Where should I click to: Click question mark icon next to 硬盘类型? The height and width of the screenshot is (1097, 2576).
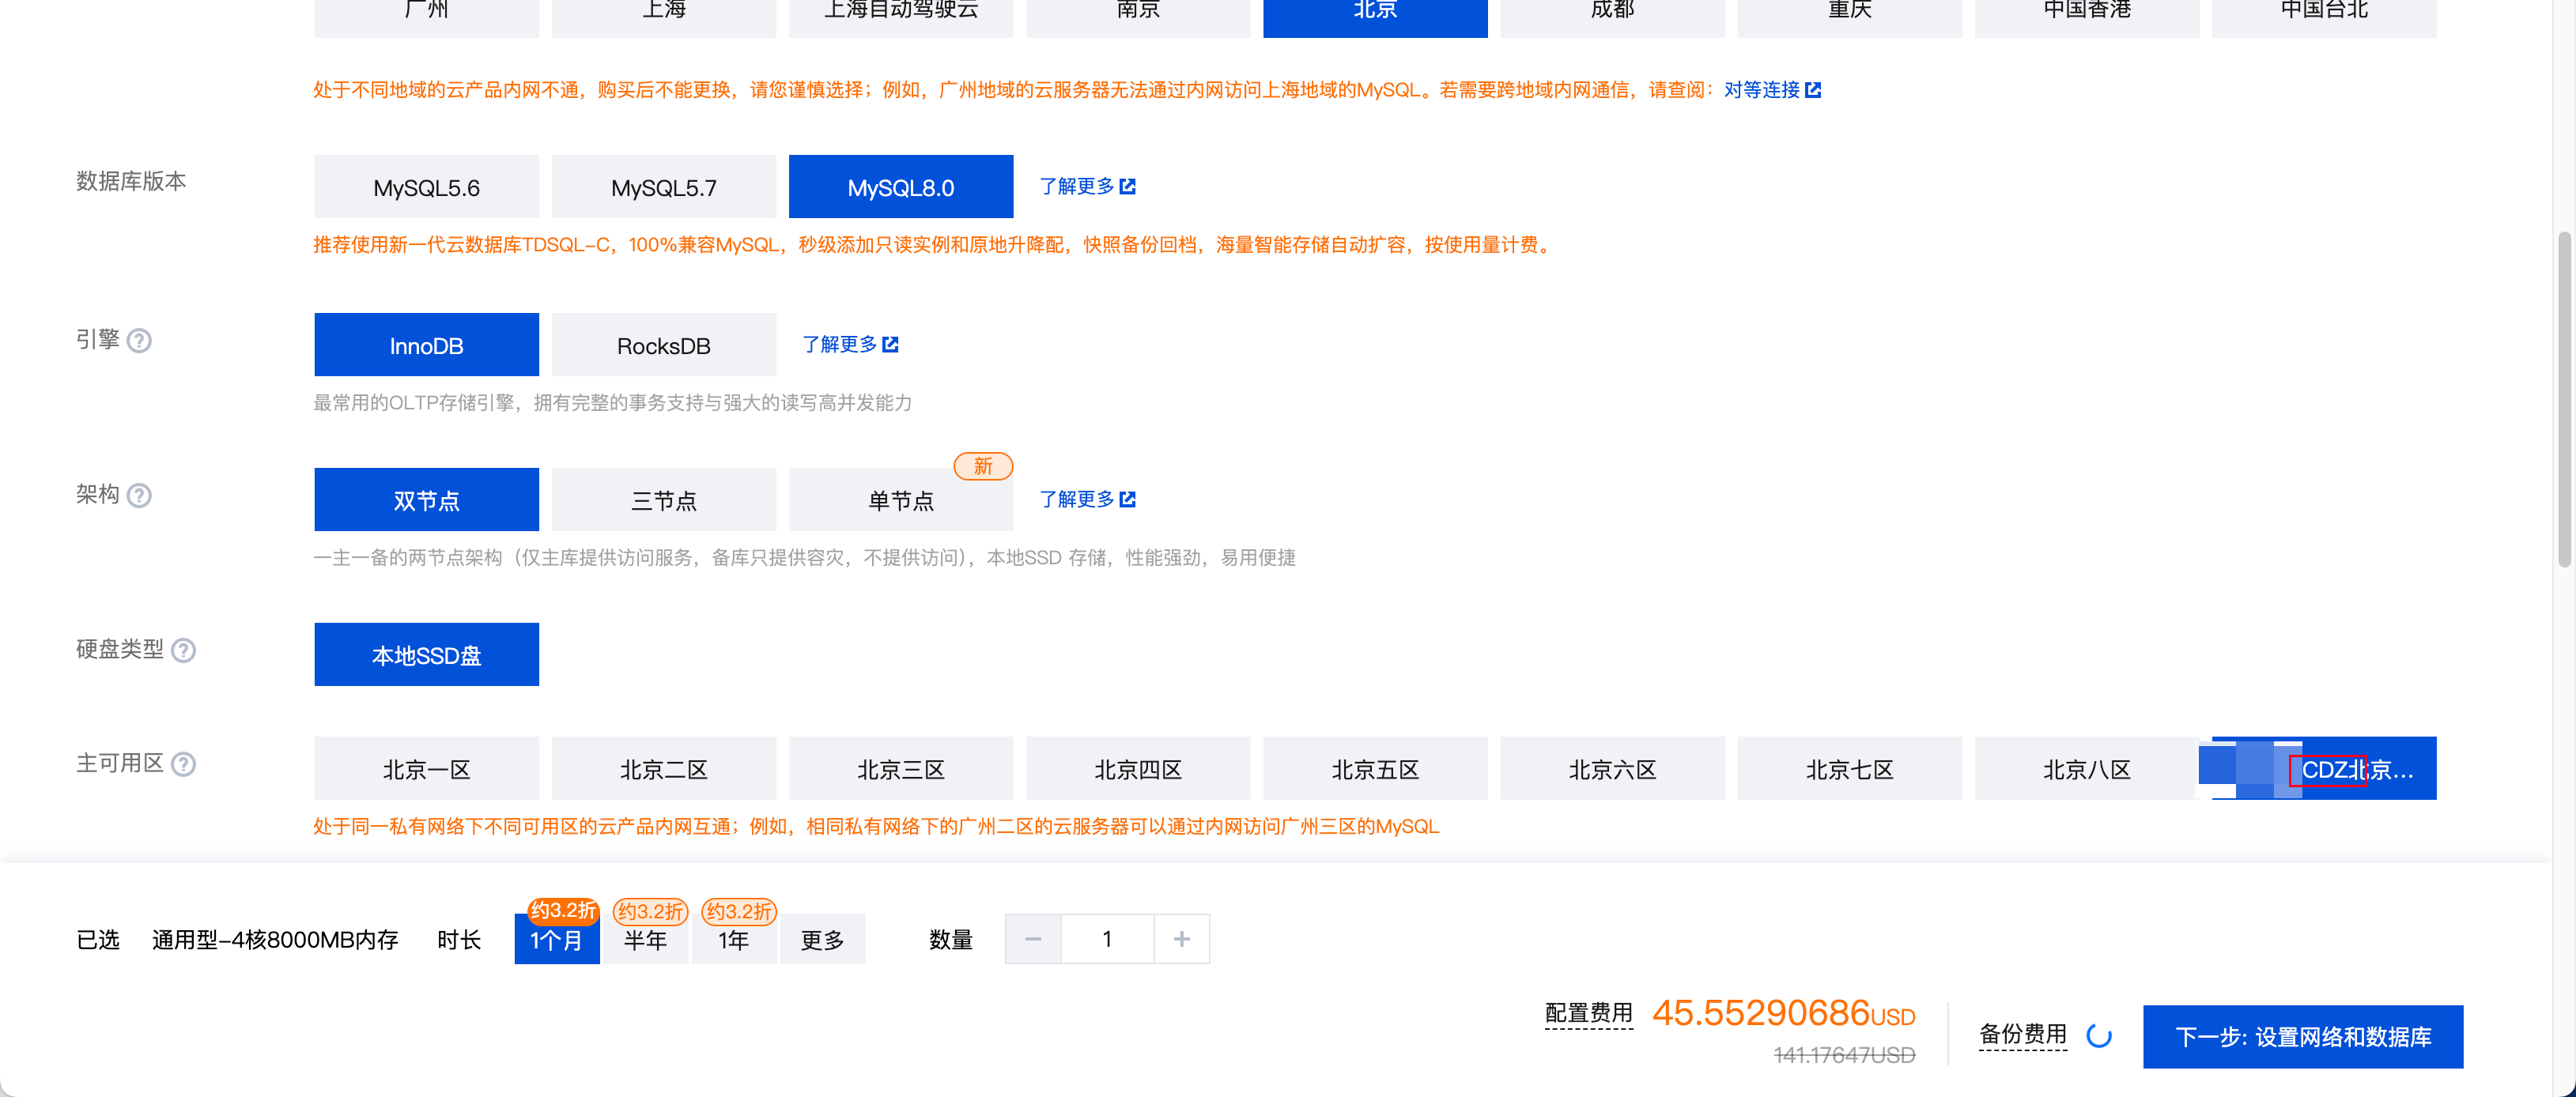pos(183,651)
